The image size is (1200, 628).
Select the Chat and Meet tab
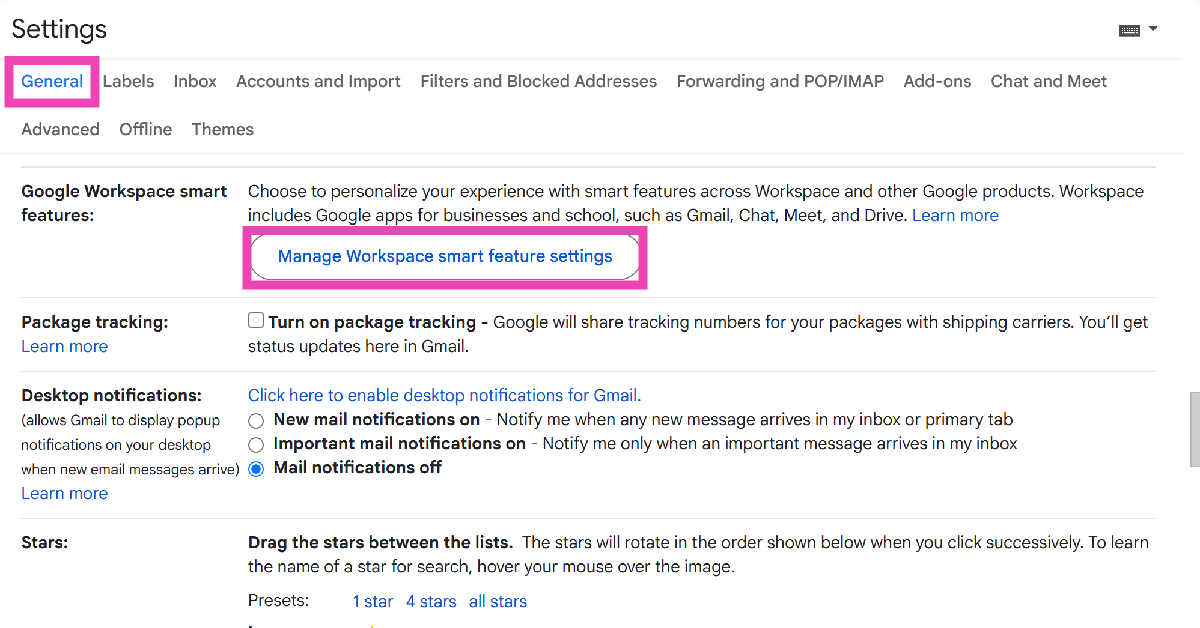point(1048,81)
